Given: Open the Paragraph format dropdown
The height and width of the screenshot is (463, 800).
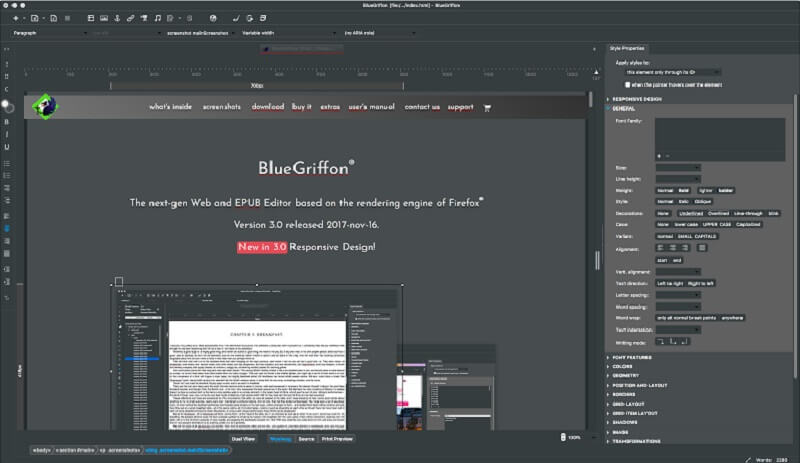Looking at the screenshot, I should pyautogui.click(x=49, y=33).
